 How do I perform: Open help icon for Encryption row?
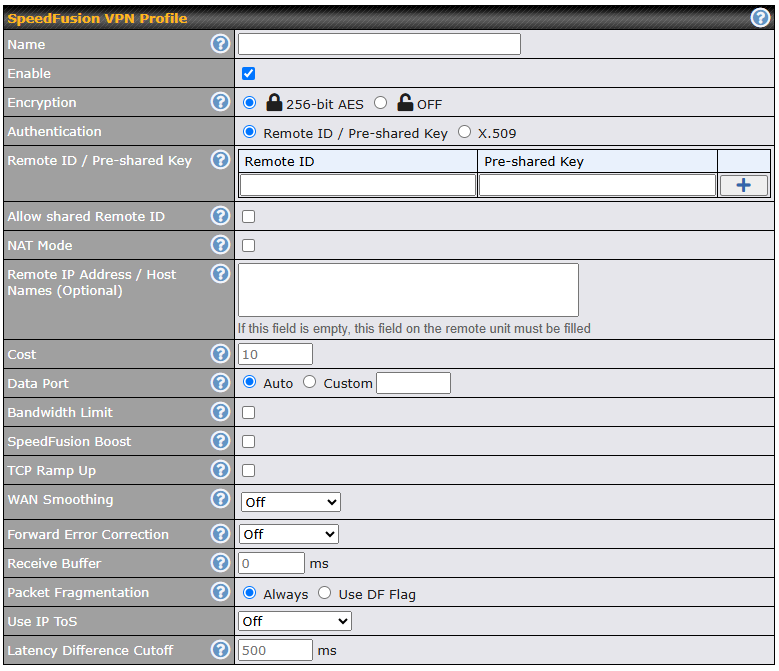[220, 102]
